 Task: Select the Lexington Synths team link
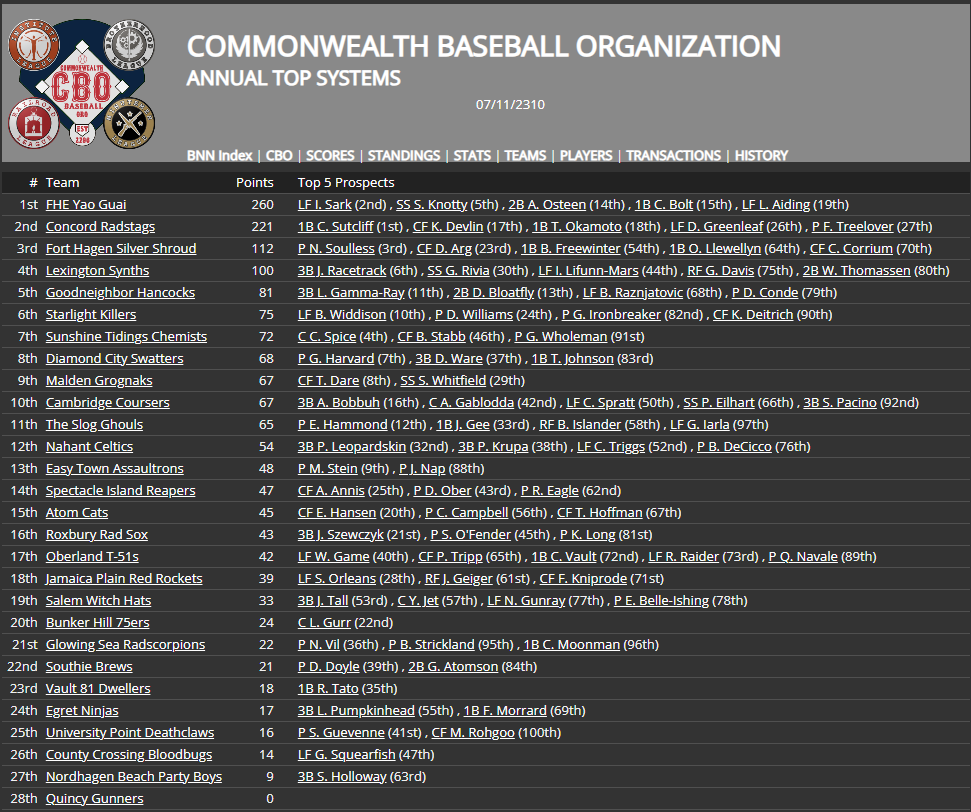(x=97, y=270)
